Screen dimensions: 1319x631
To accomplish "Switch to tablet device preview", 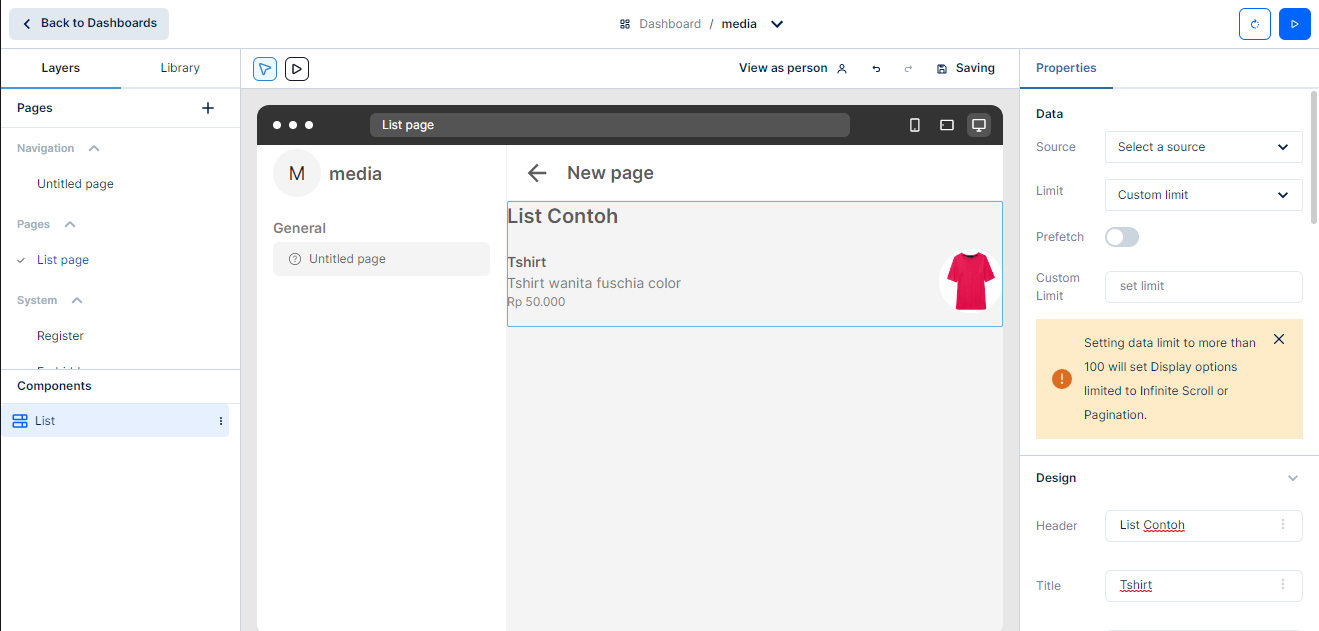I will tap(946, 125).
